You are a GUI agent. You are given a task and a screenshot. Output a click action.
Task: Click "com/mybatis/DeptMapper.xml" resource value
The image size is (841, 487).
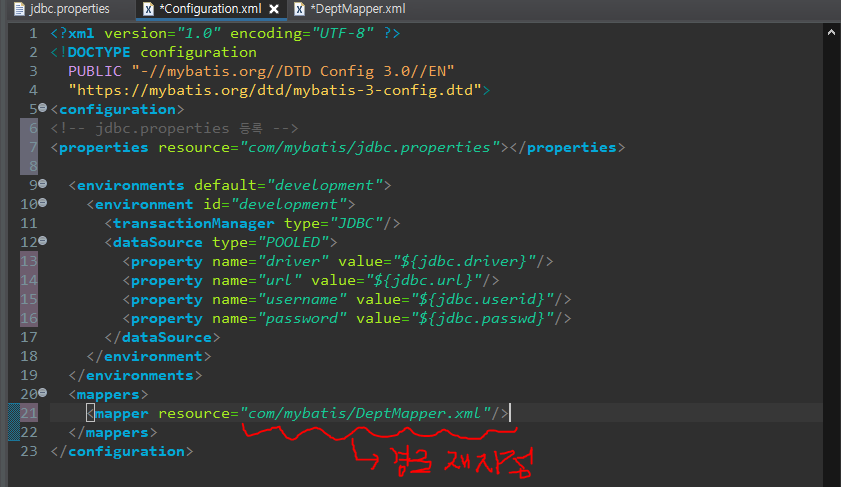(x=365, y=414)
